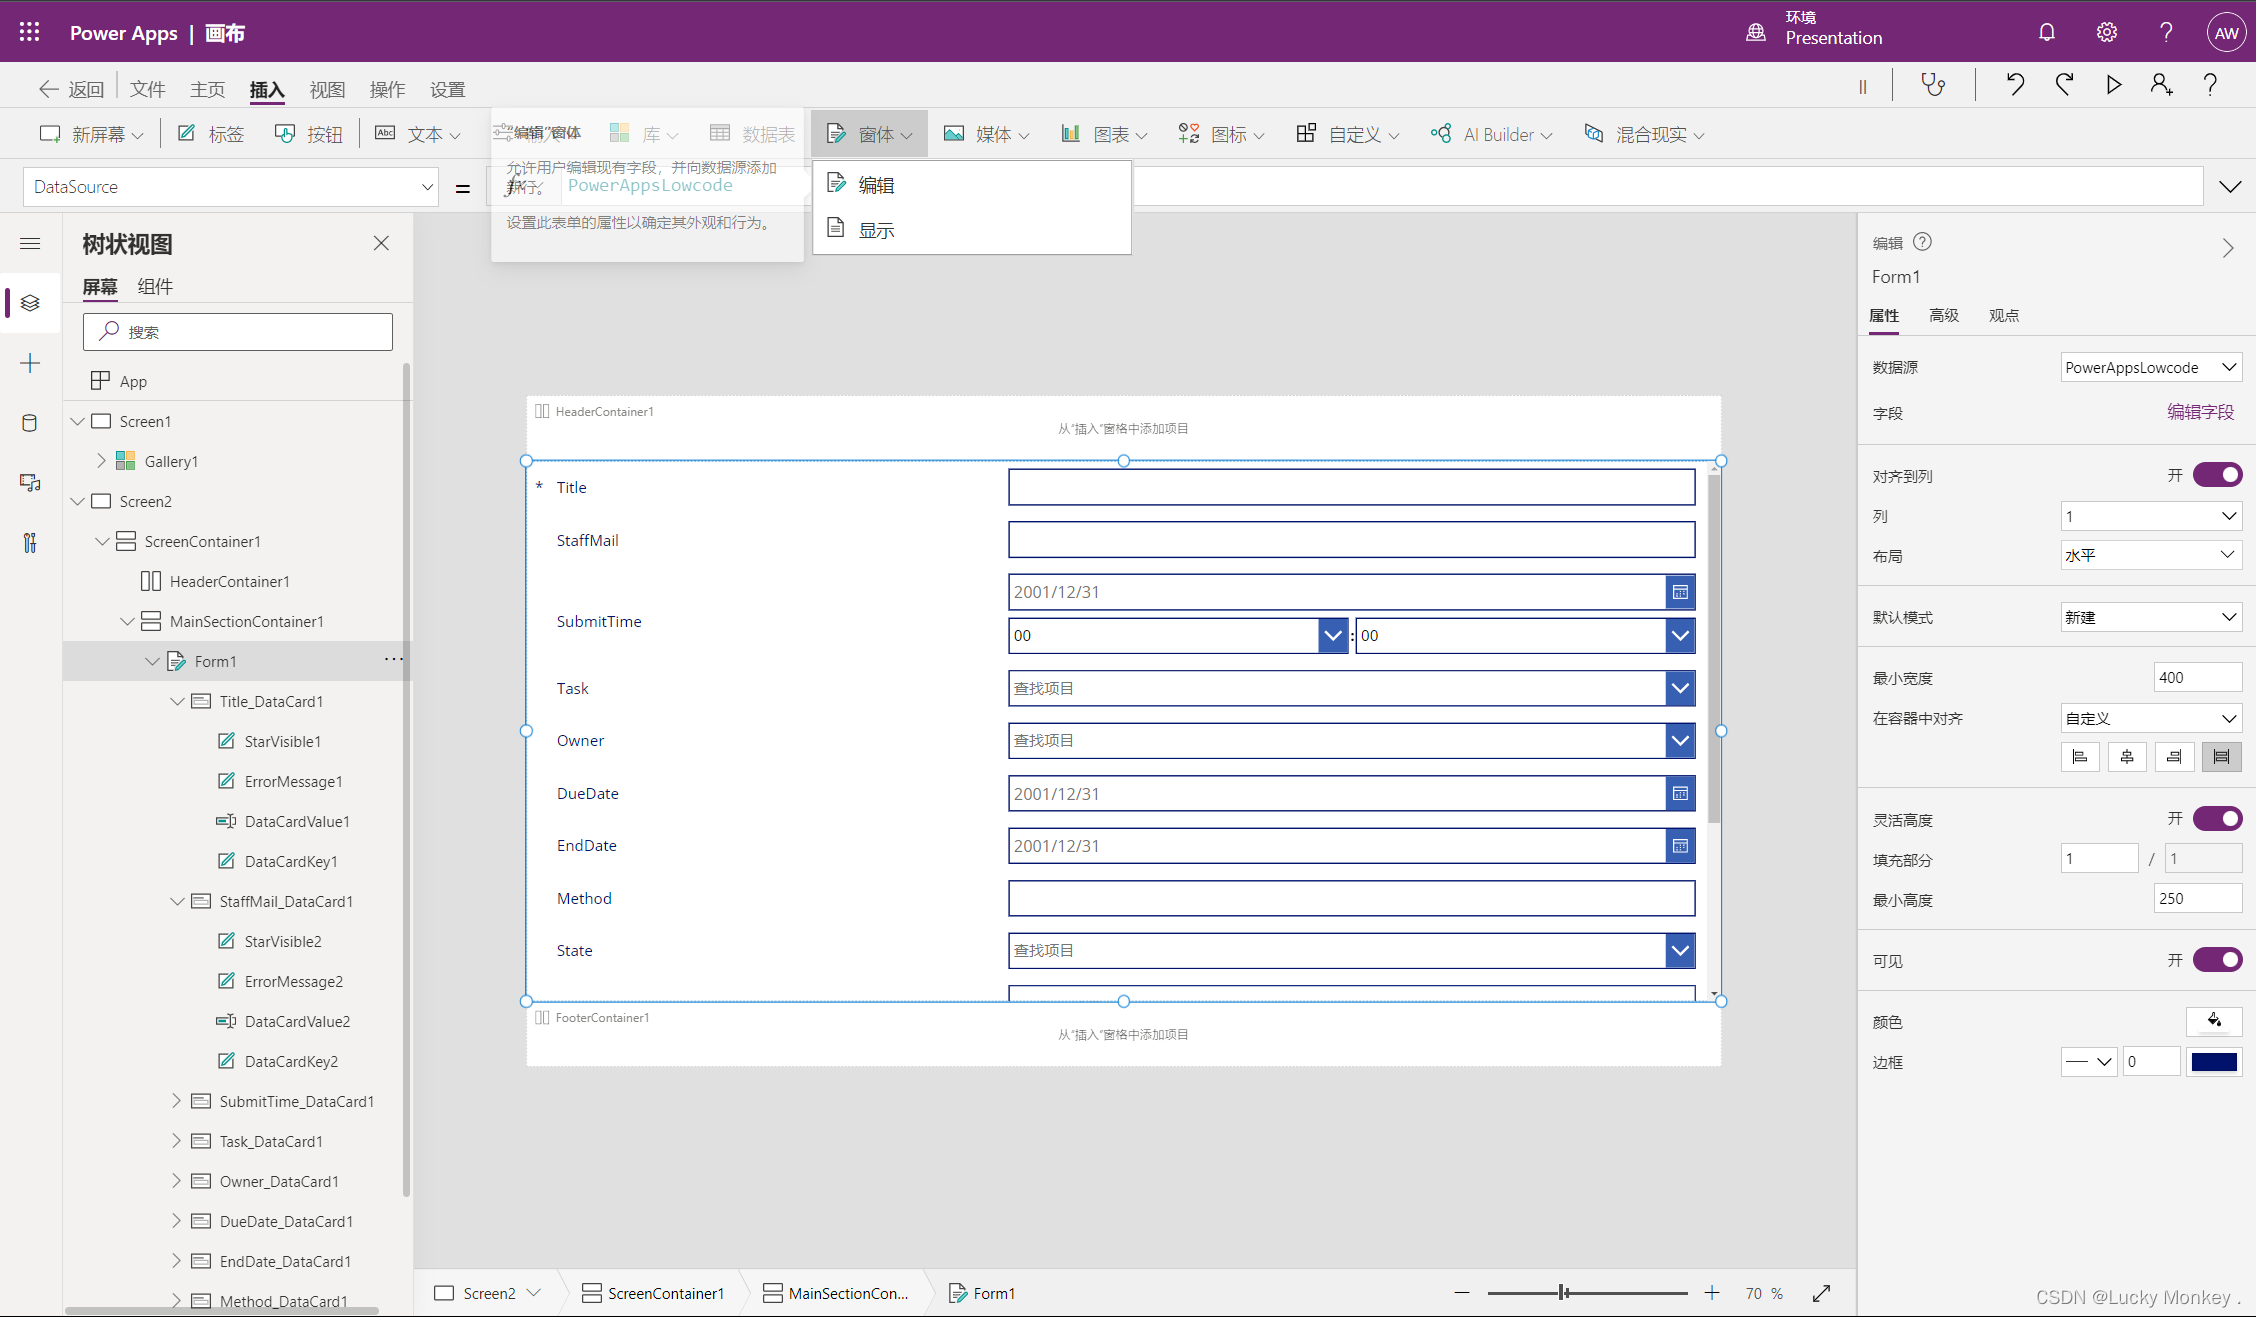Open the app launcher waffle icon
This screenshot has height=1317, width=2256.
coord(30,32)
